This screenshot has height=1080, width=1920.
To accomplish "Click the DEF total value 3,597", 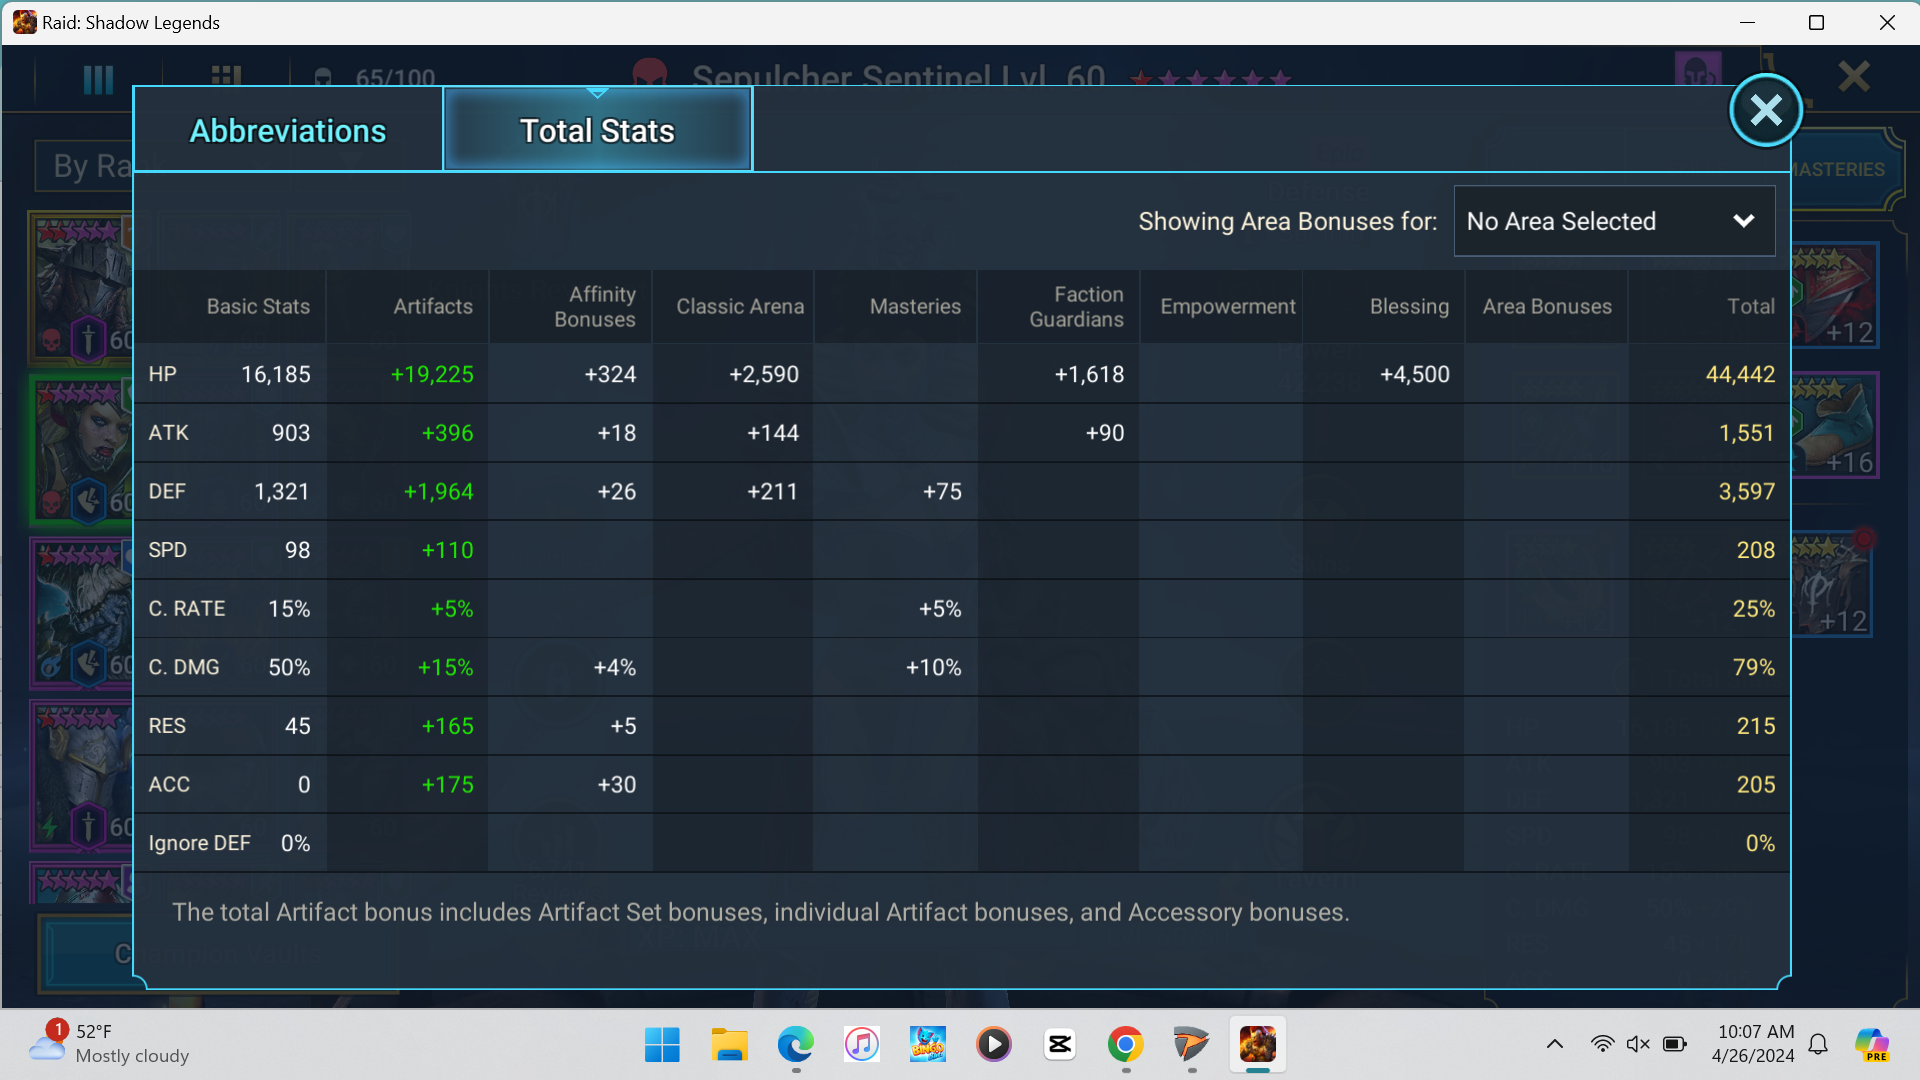I will click(x=1746, y=491).
